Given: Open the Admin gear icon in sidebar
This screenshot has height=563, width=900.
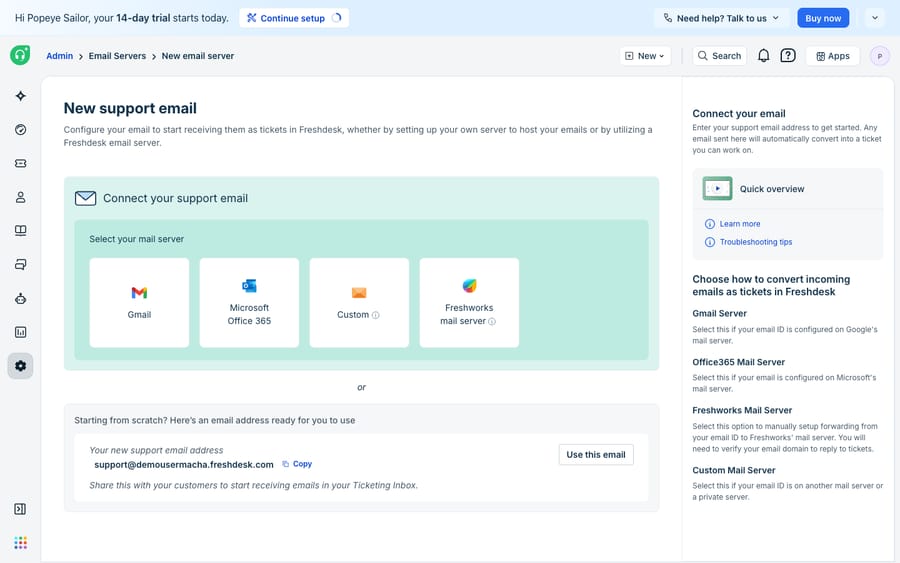Looking at the screenshot, I should click(x=21, y=366).
